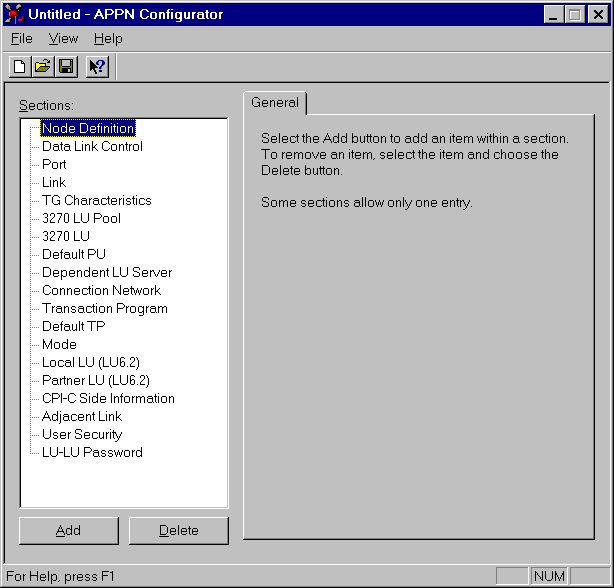Select Adjacent Link section

click(x=82, y=417)
